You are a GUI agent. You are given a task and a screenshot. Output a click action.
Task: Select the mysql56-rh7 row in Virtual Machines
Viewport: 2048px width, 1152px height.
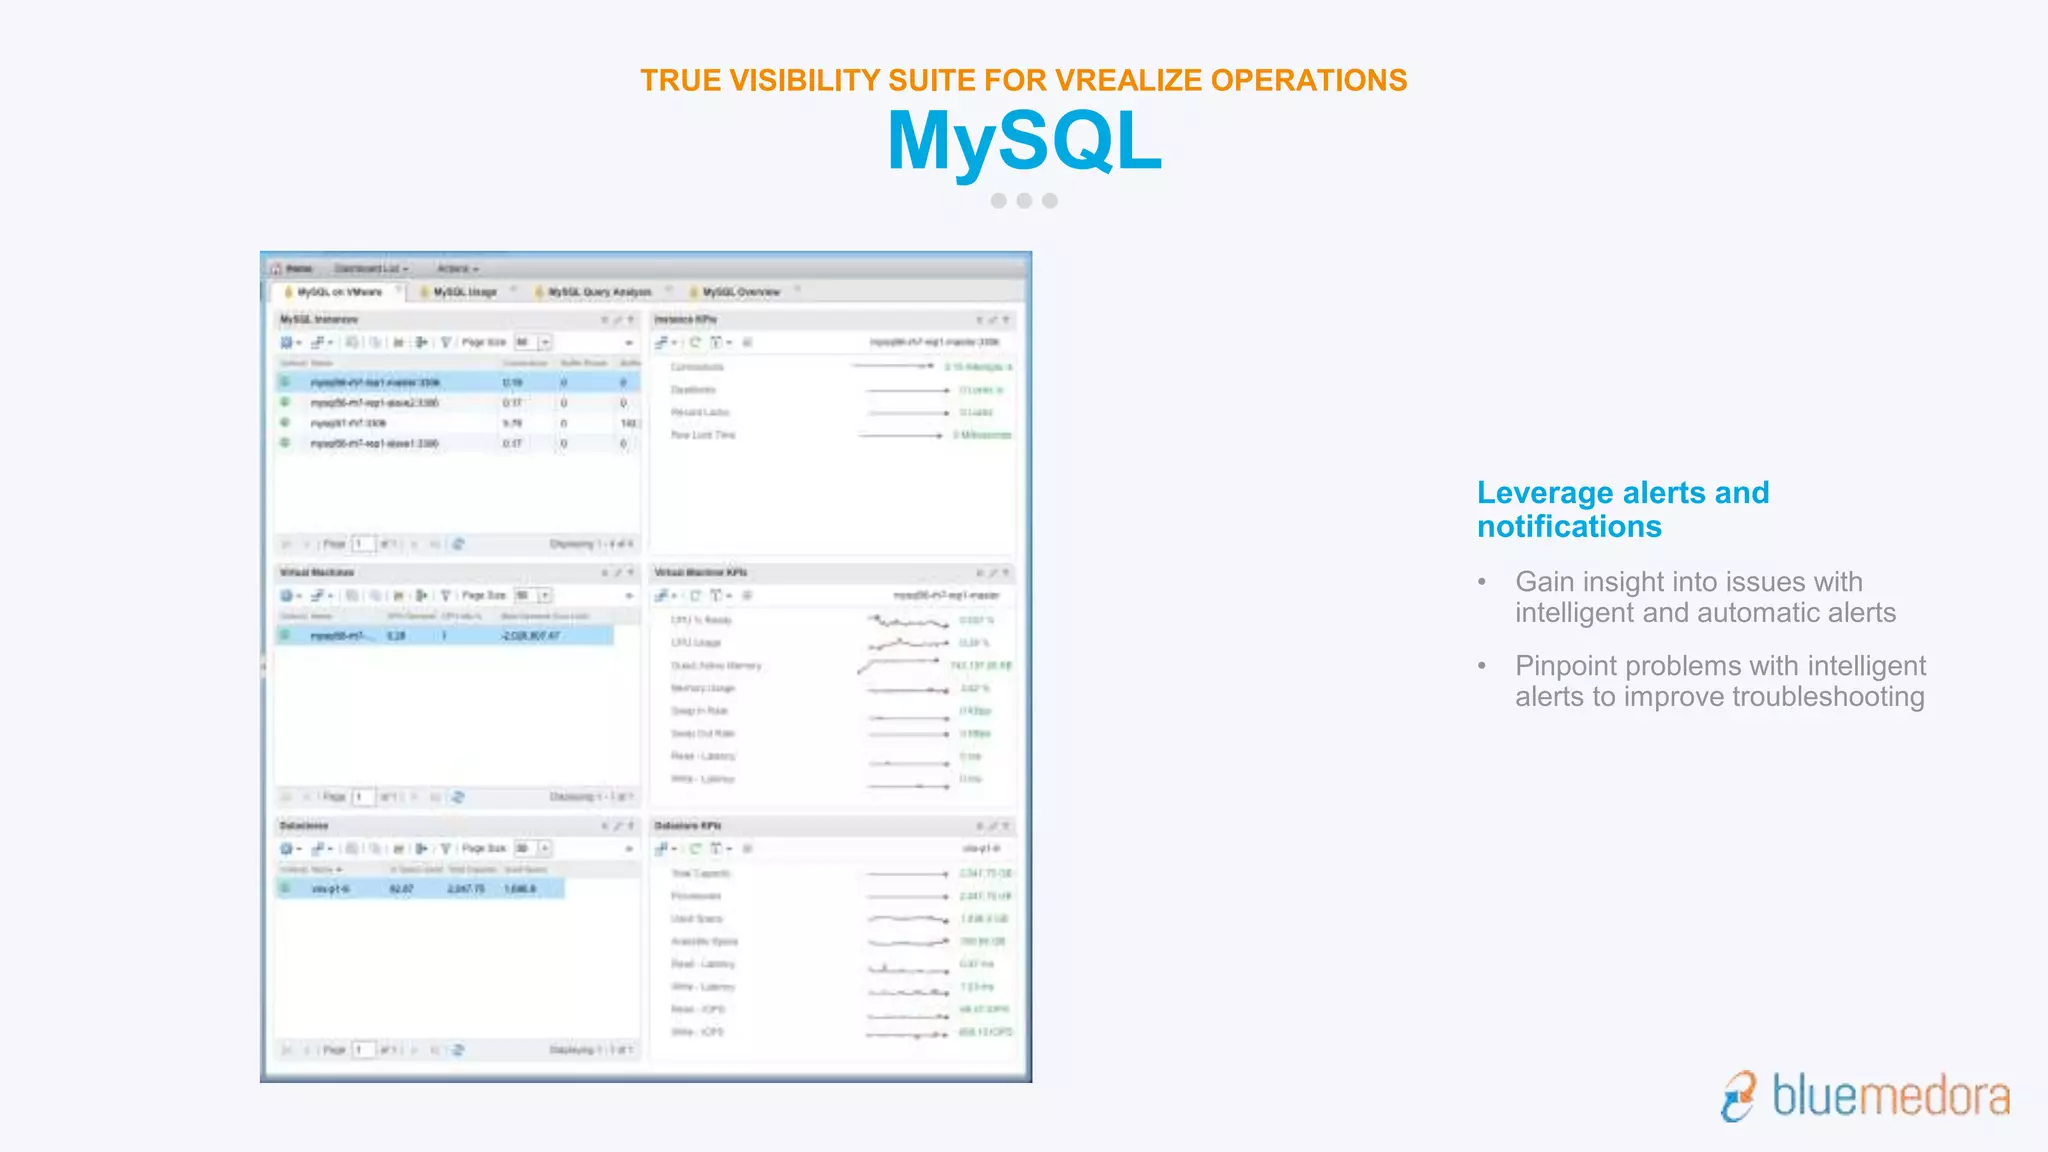point(445,635)
